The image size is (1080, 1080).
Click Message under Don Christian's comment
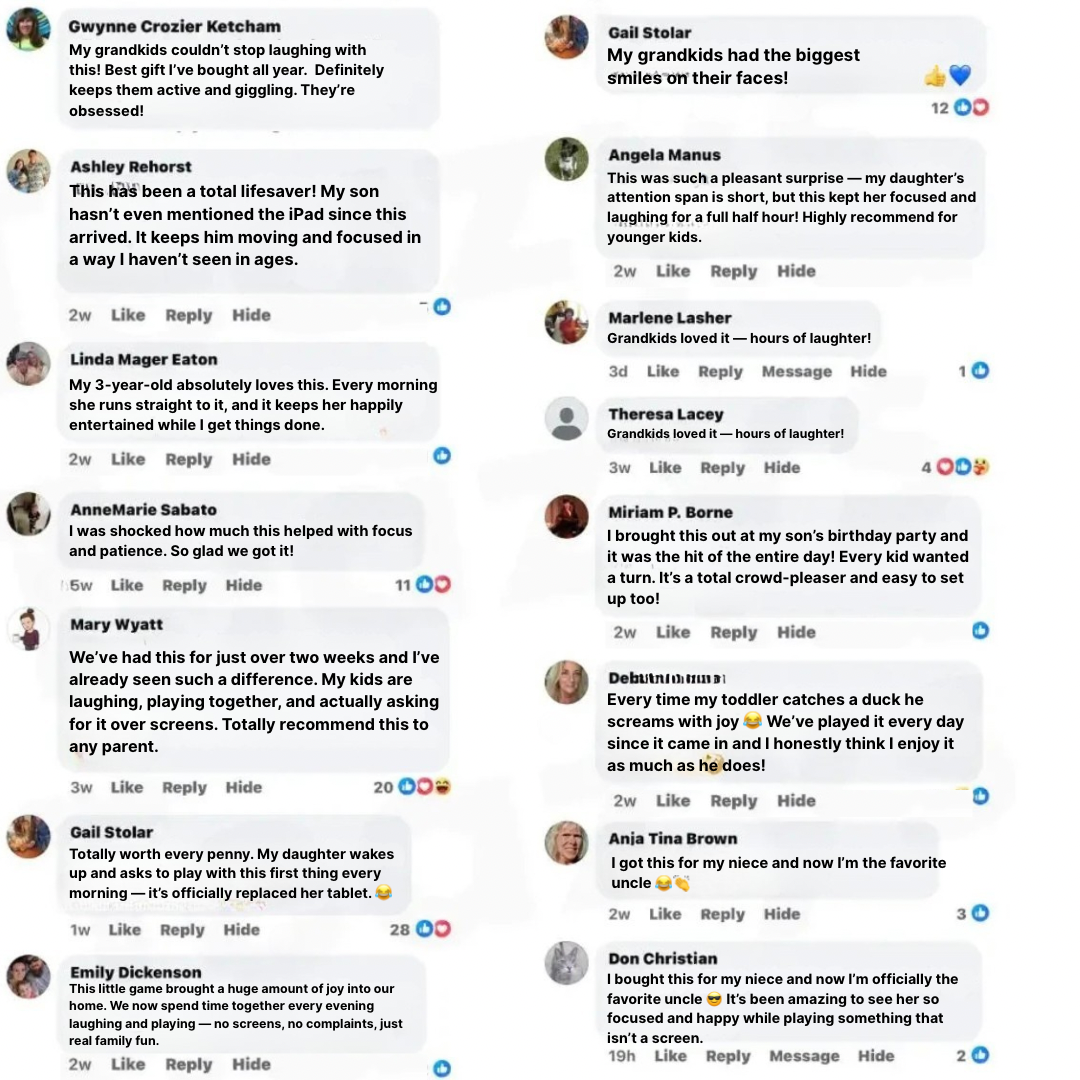click(x=804, y=1056)
